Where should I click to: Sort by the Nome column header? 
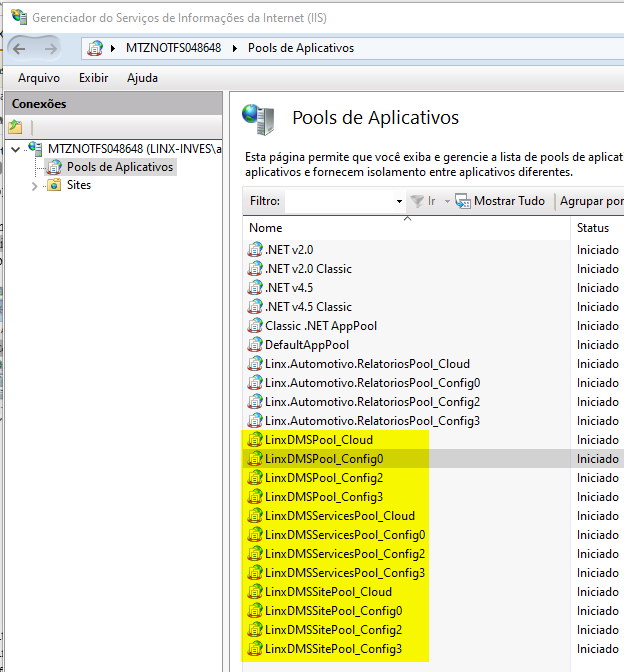click(x=406, y=228)
